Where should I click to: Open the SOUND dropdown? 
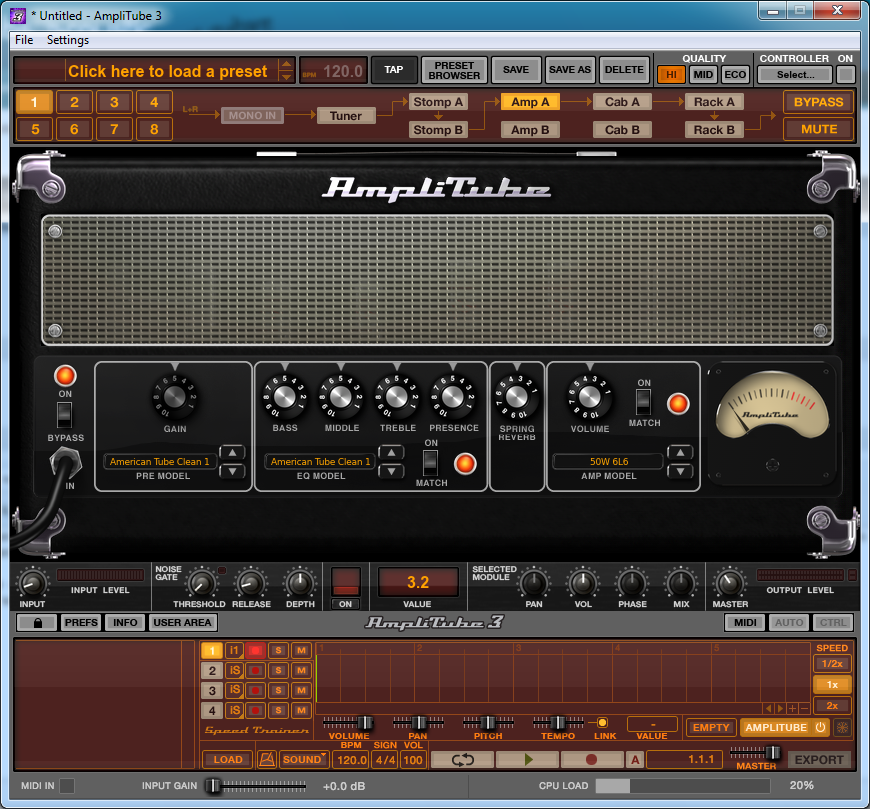click(304, 759)
